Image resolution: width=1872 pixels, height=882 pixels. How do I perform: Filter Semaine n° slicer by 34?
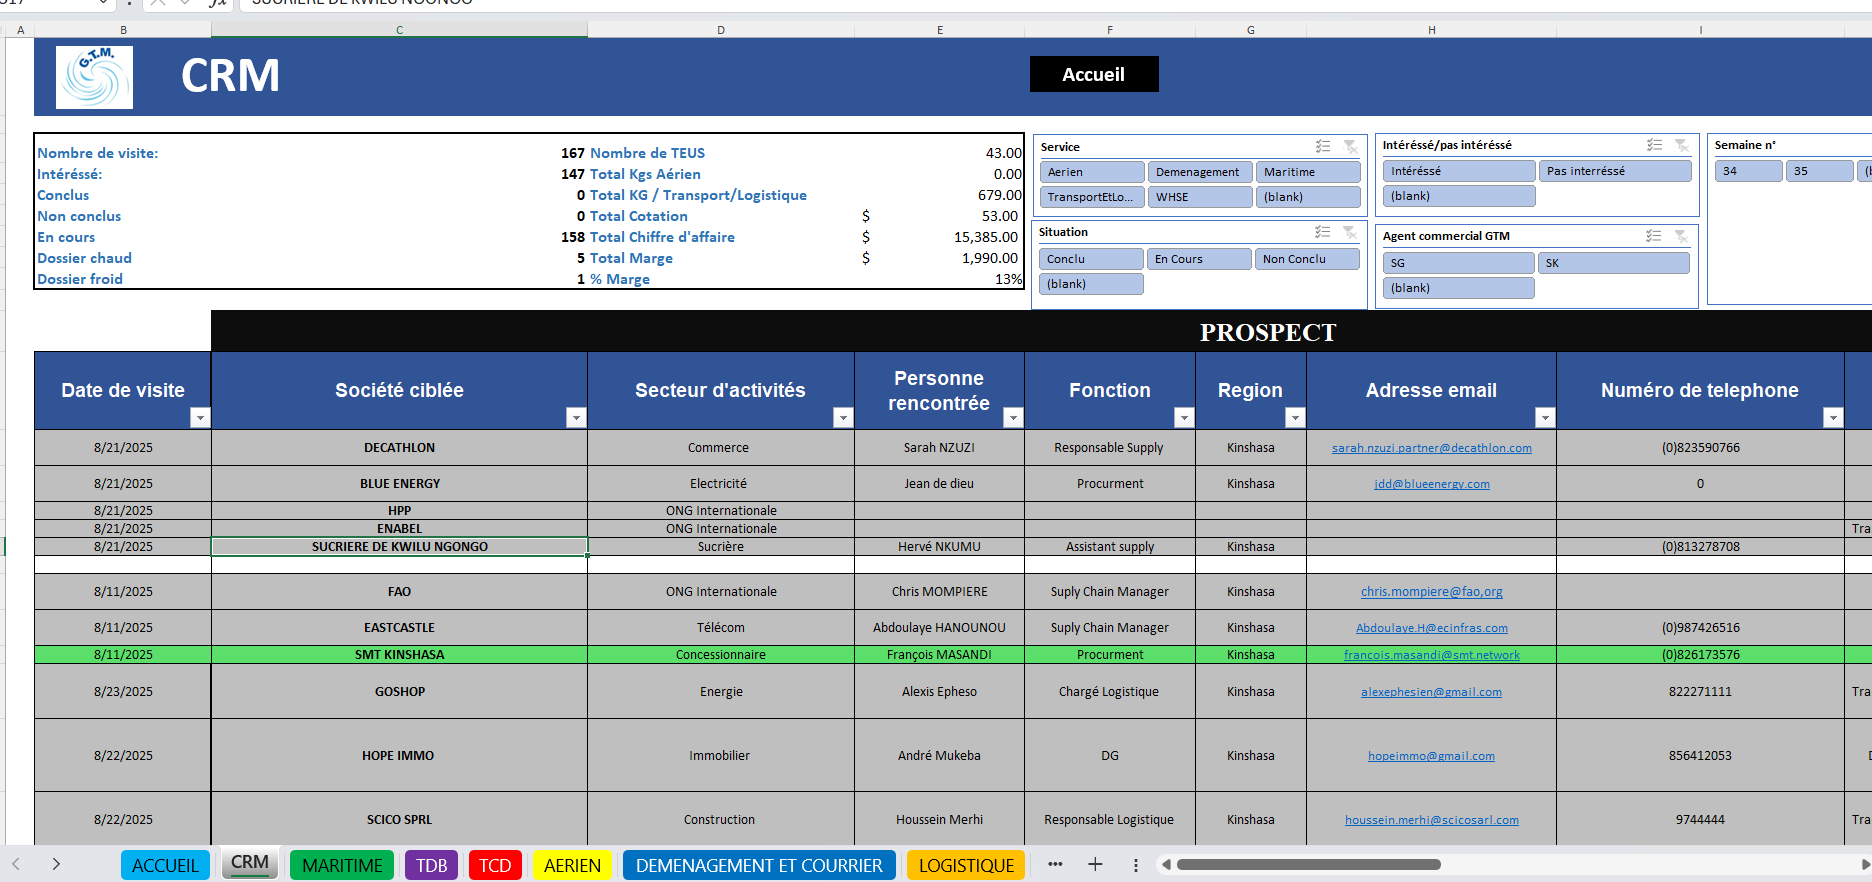point(1748,171)
